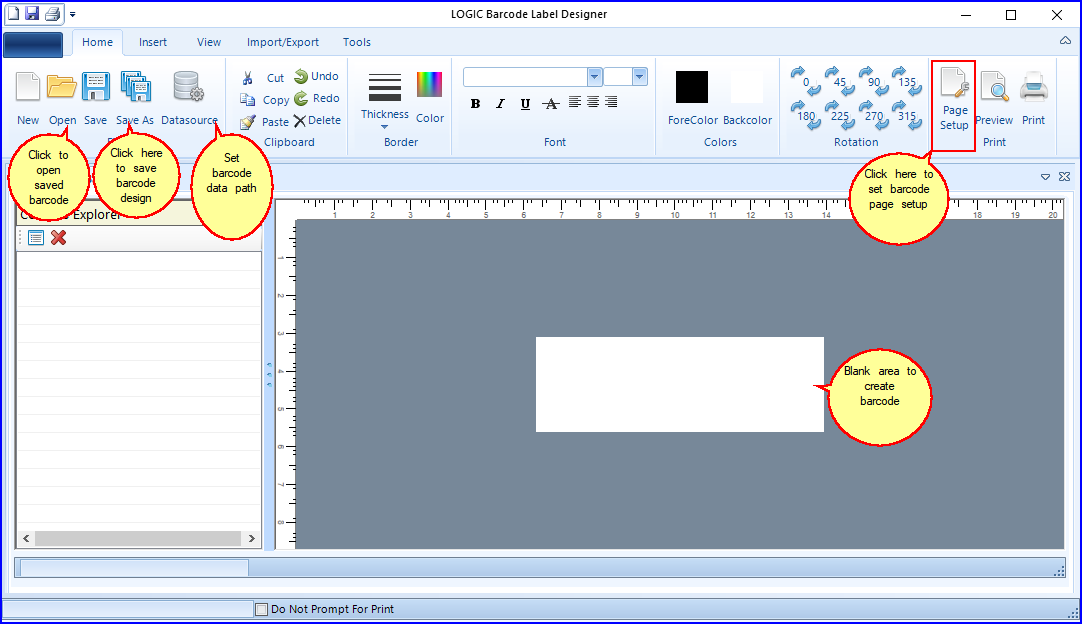Open the border Color picker

[429, 97]
